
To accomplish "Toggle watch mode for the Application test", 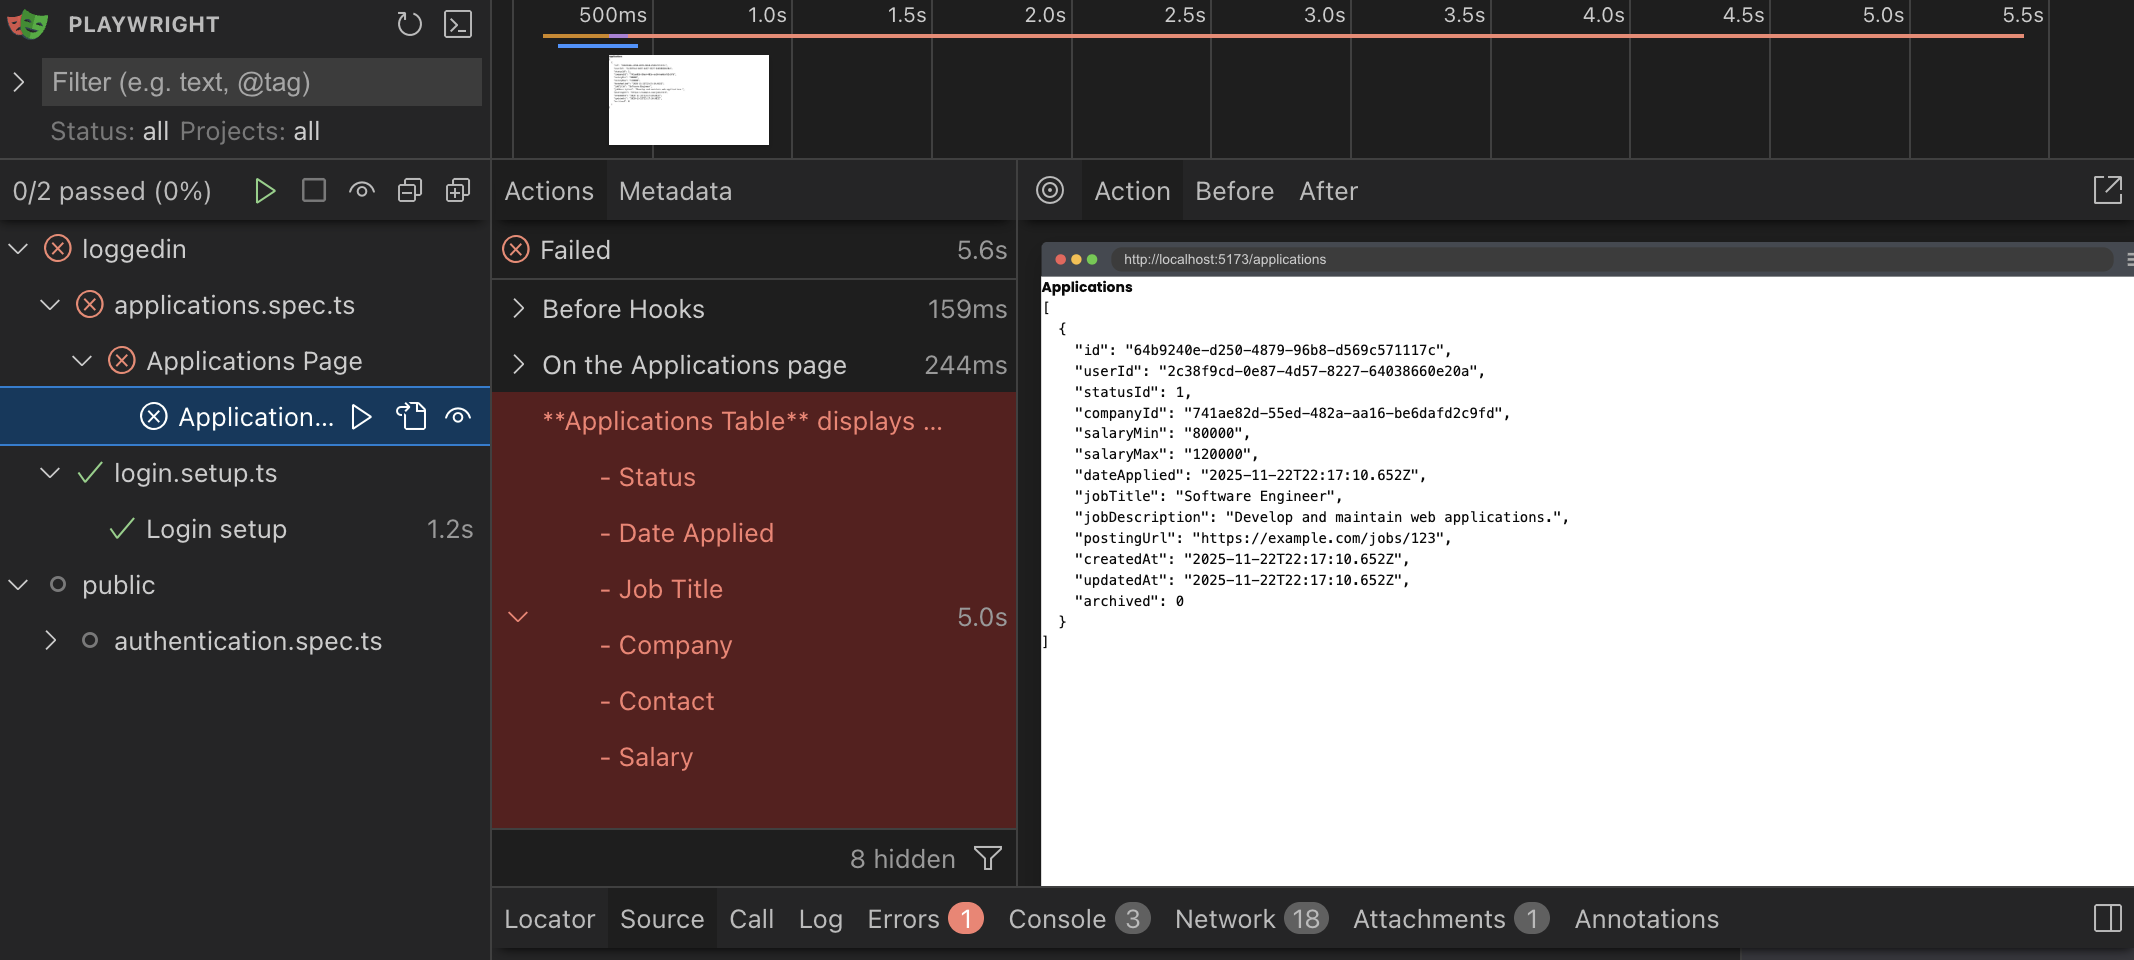I will [457, 416].
